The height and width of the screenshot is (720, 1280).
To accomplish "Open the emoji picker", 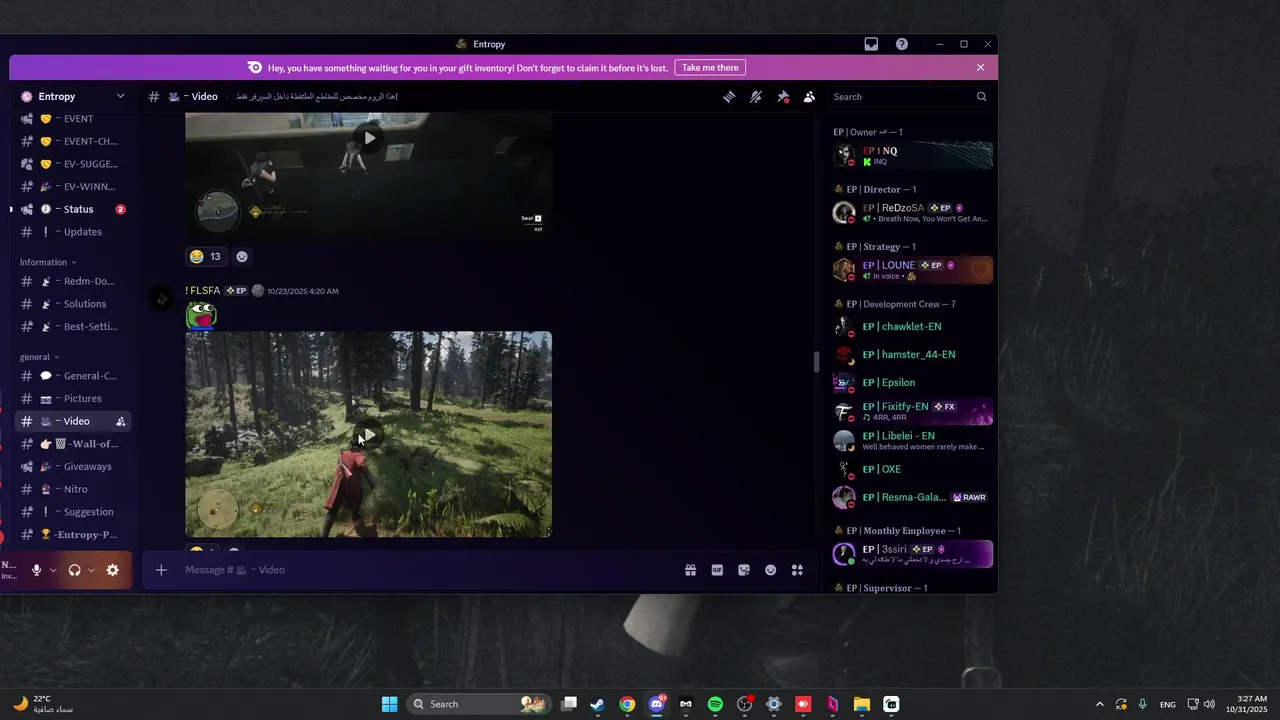I will [770, 570].
